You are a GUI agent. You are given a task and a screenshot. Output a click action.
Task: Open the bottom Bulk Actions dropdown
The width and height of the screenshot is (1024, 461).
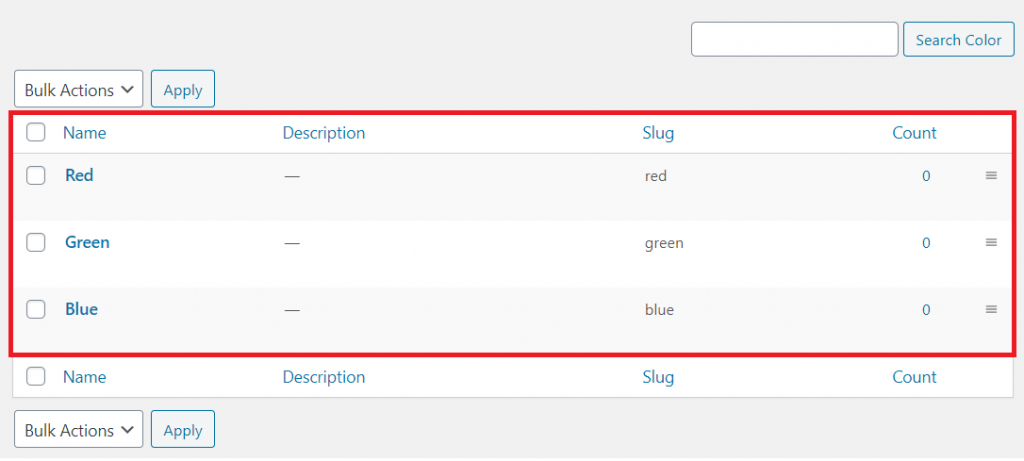click(x=78, y=429)
